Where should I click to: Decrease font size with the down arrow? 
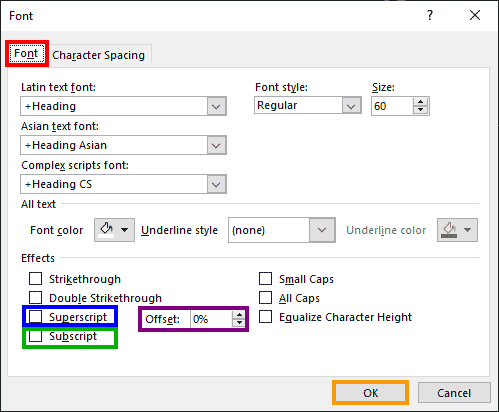pos(421,110)
